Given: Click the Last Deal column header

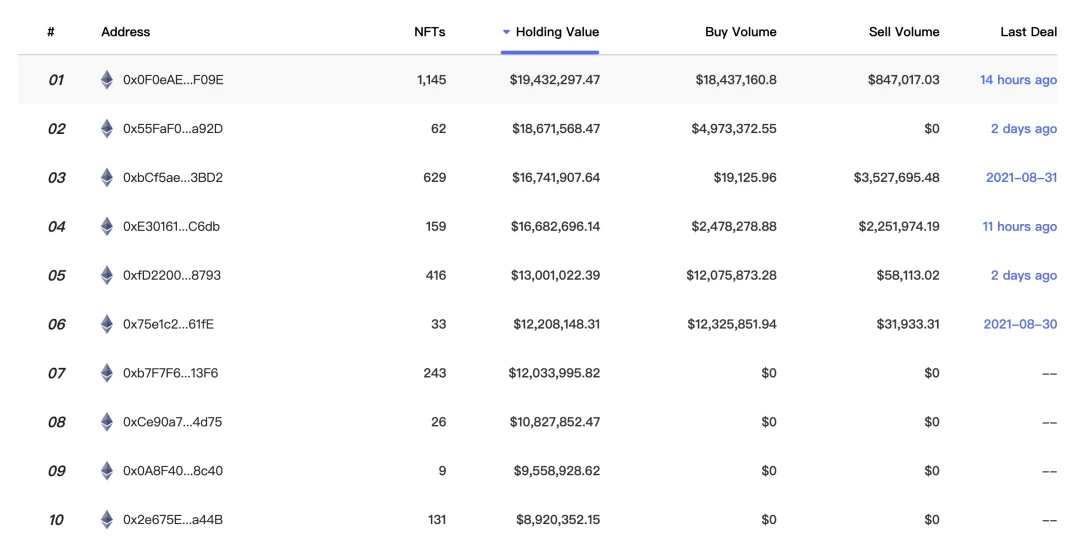Looking at the screenshot, I should coord(1028,32).
